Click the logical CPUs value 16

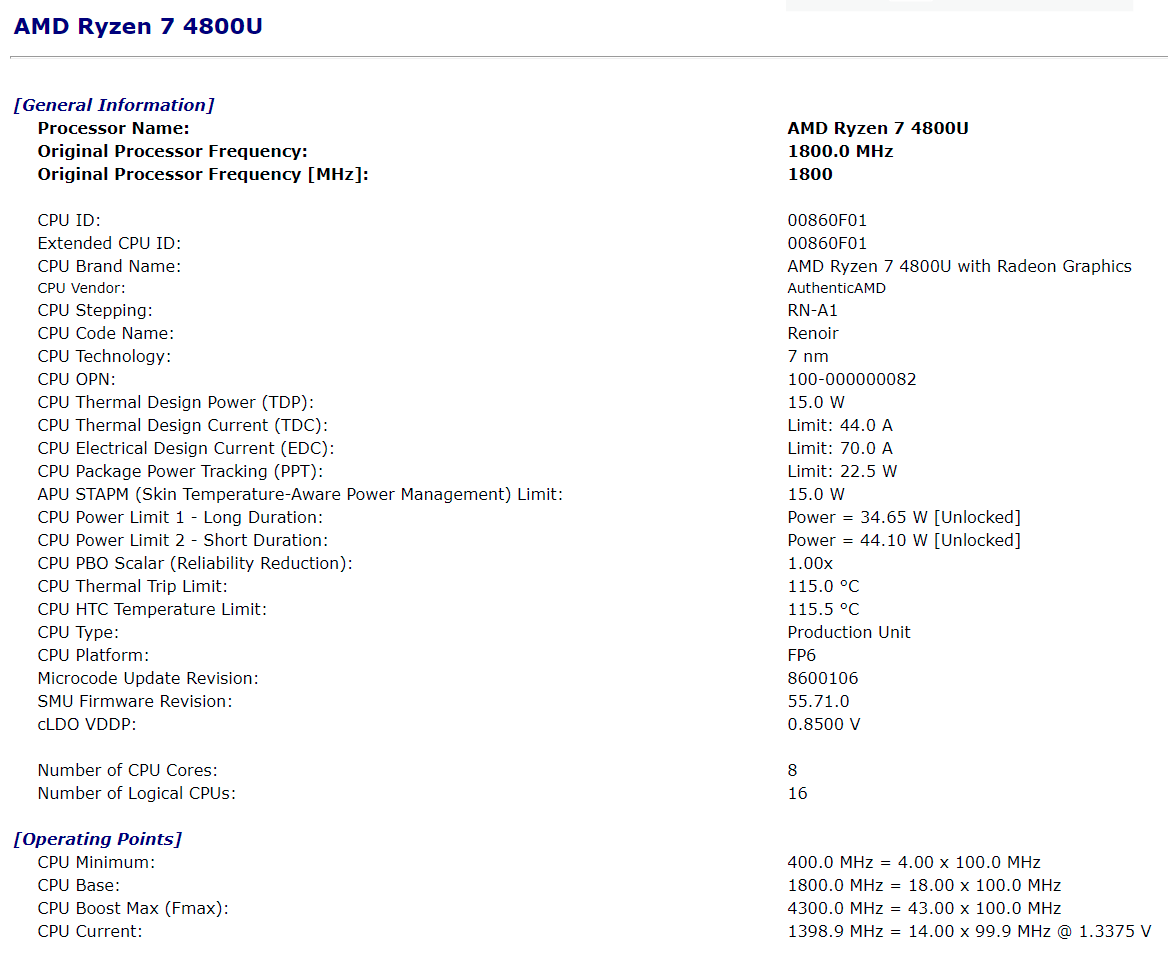click(x=797, y=794)
